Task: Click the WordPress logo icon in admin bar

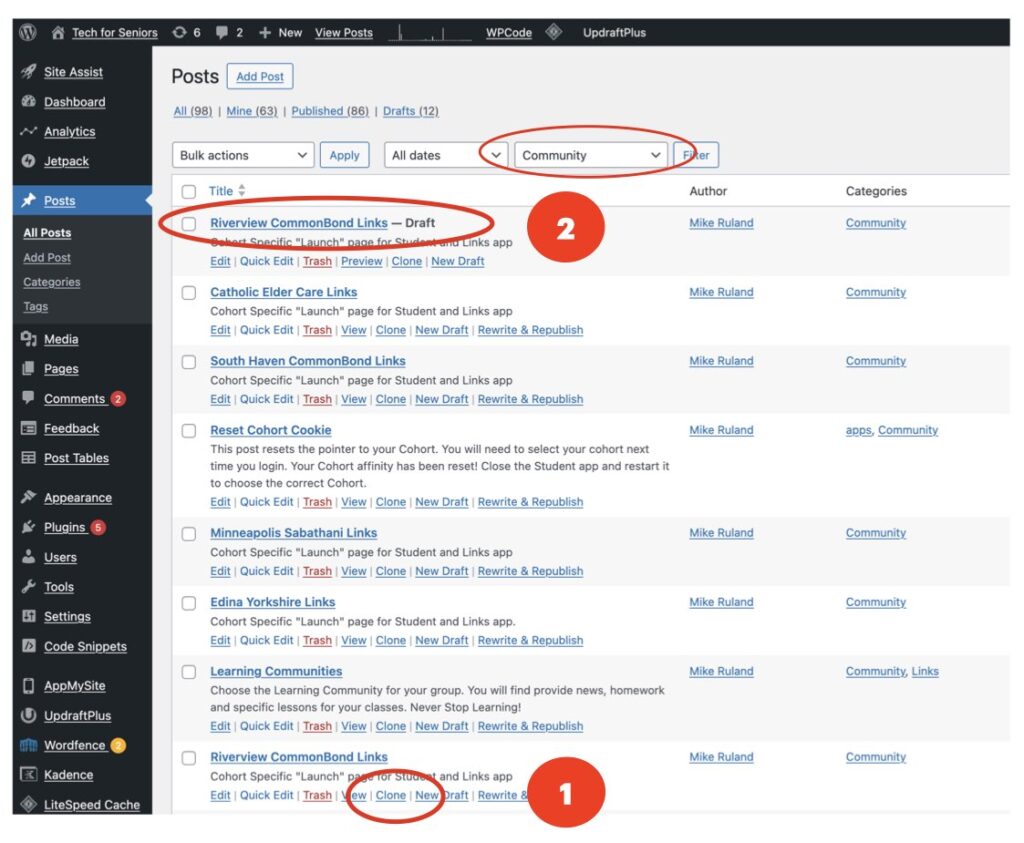Action: pos(28,32)
